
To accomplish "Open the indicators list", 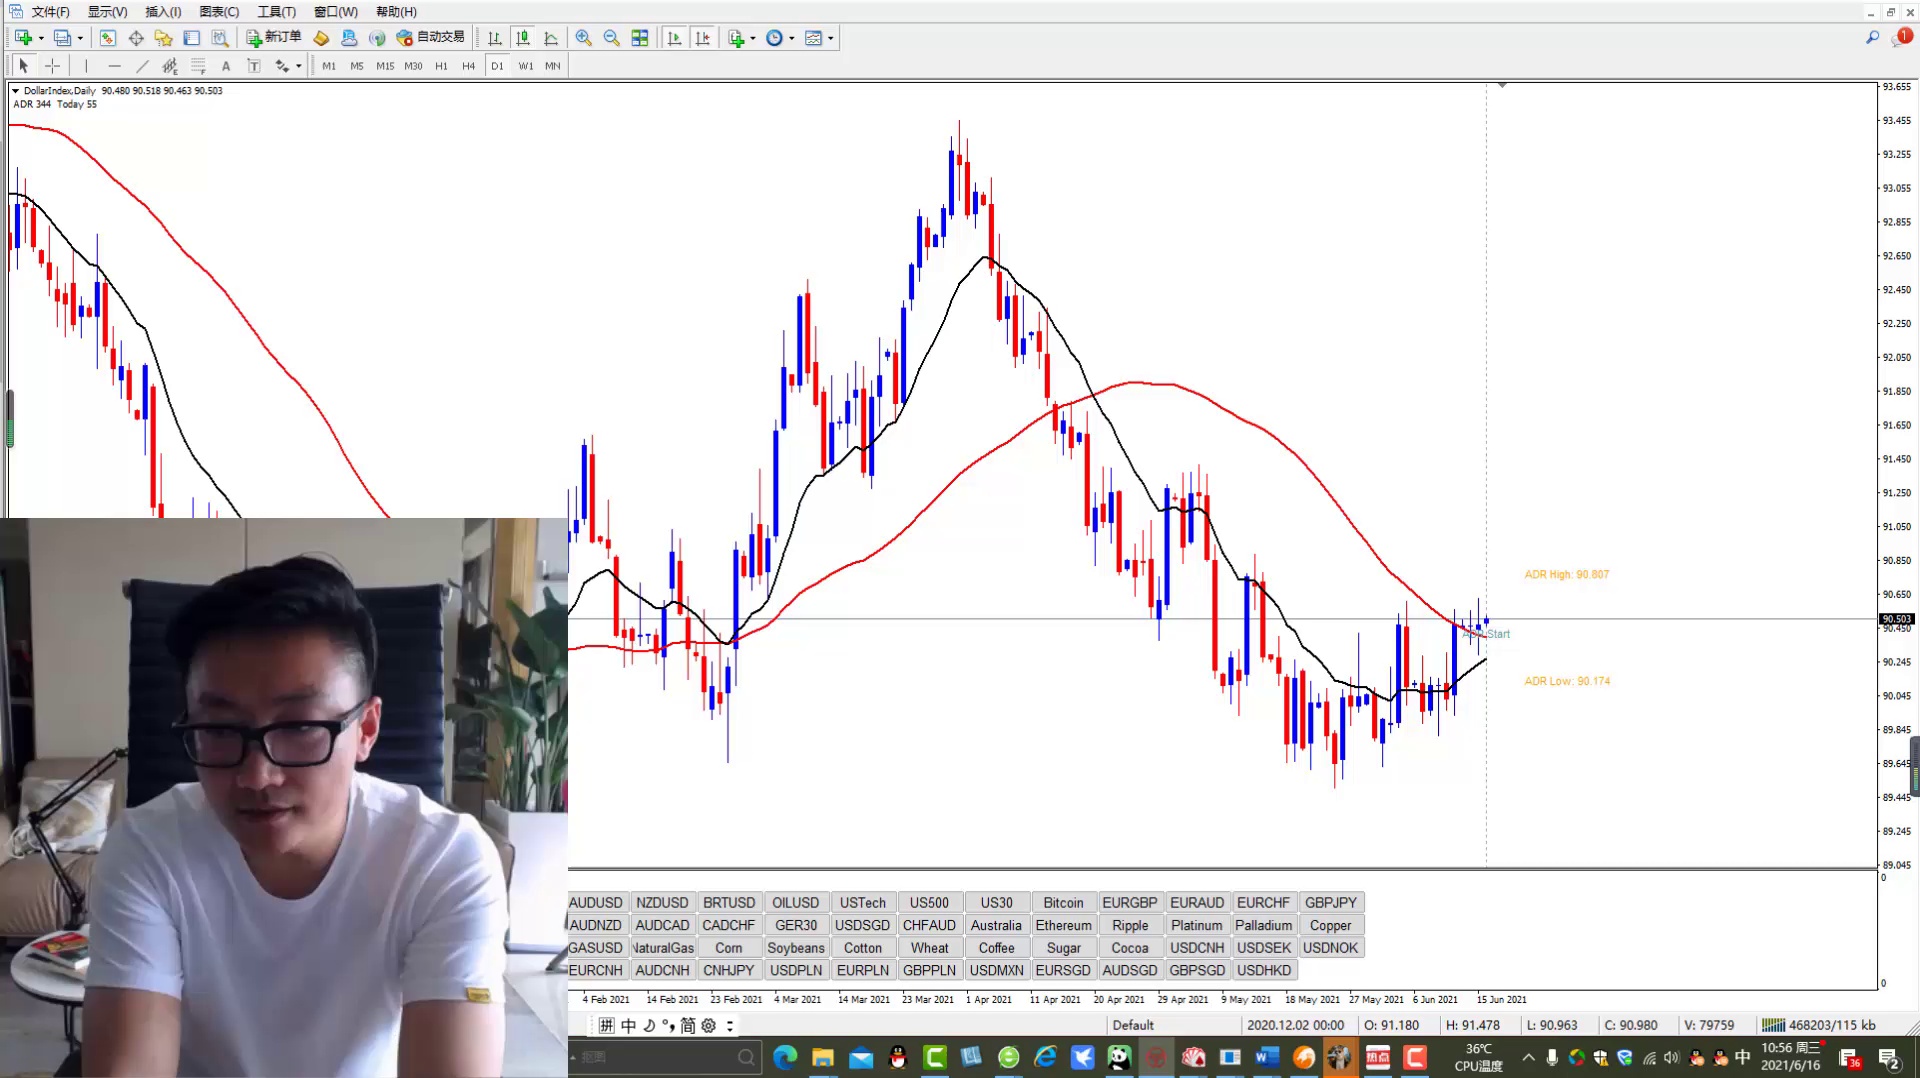I will 737,38.
